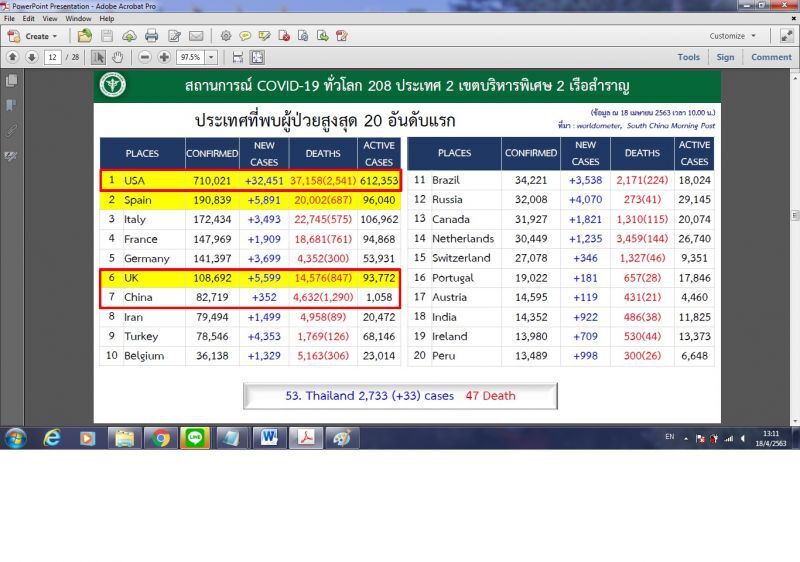
Task: Click the USA row country name
Action: 135,181
